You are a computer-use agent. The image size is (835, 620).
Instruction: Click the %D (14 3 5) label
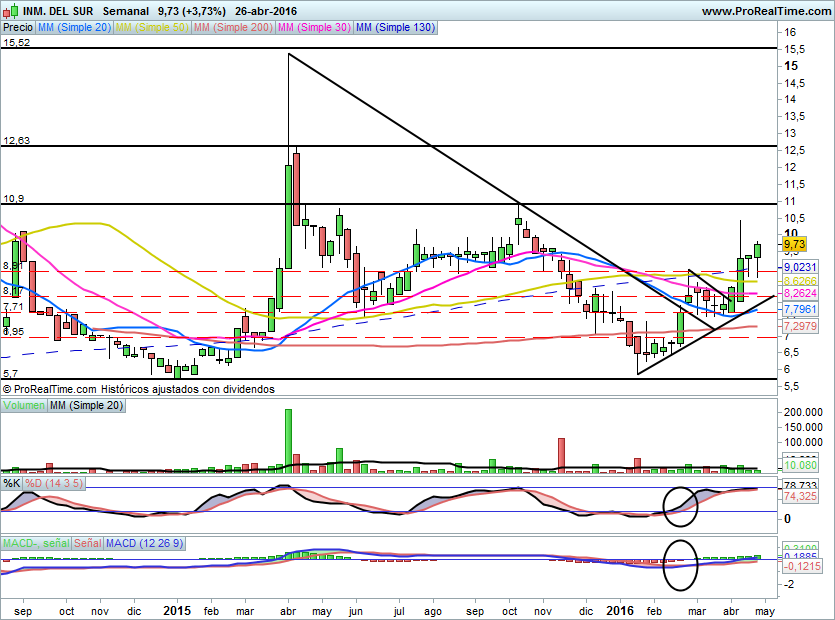54,483
